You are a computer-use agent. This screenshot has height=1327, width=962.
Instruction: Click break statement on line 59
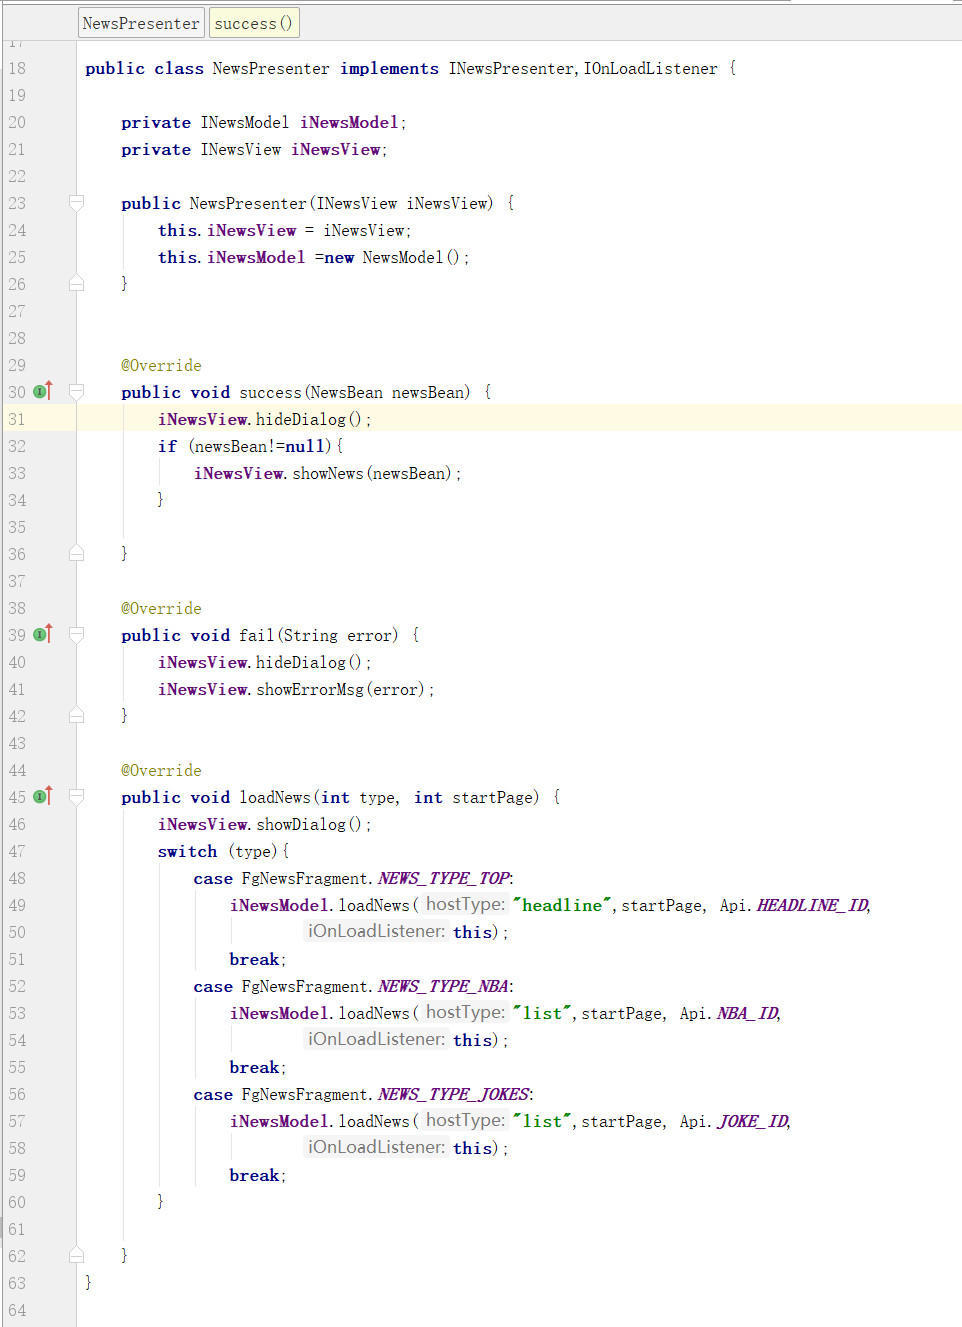pyautogui.click(x=254, y=1175)
